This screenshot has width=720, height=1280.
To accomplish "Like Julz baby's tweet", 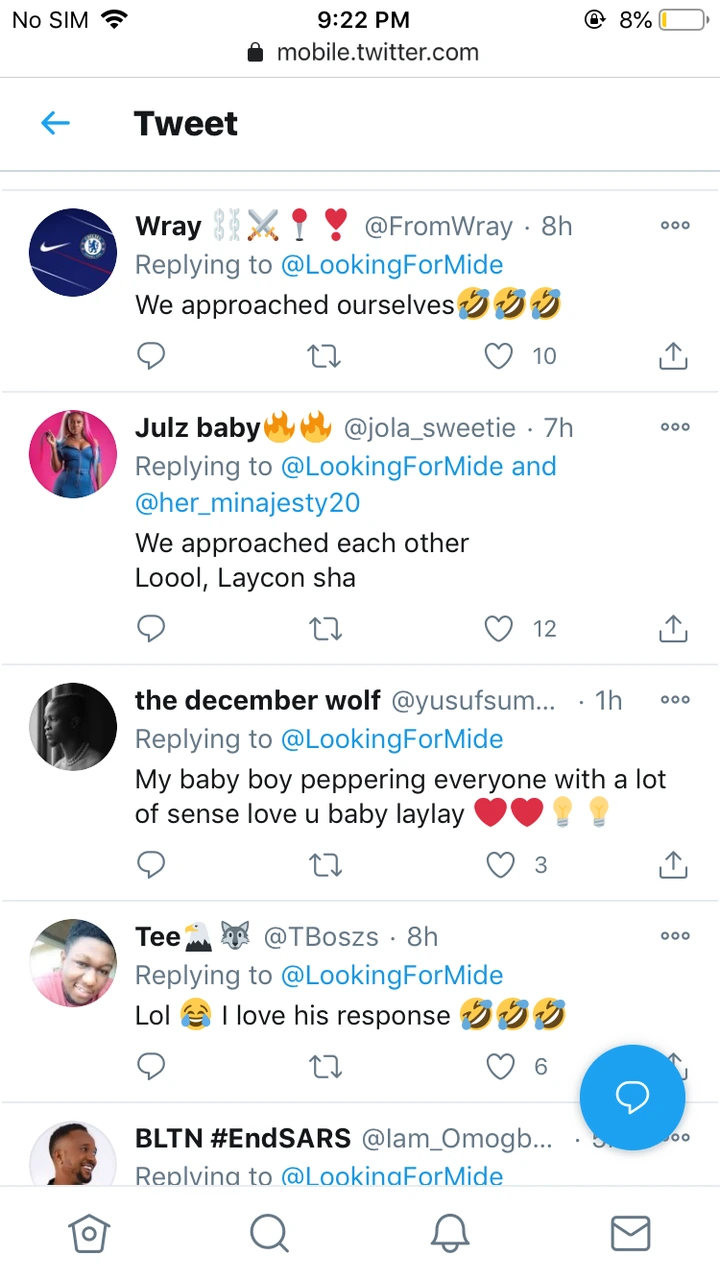I will point(499,628).
